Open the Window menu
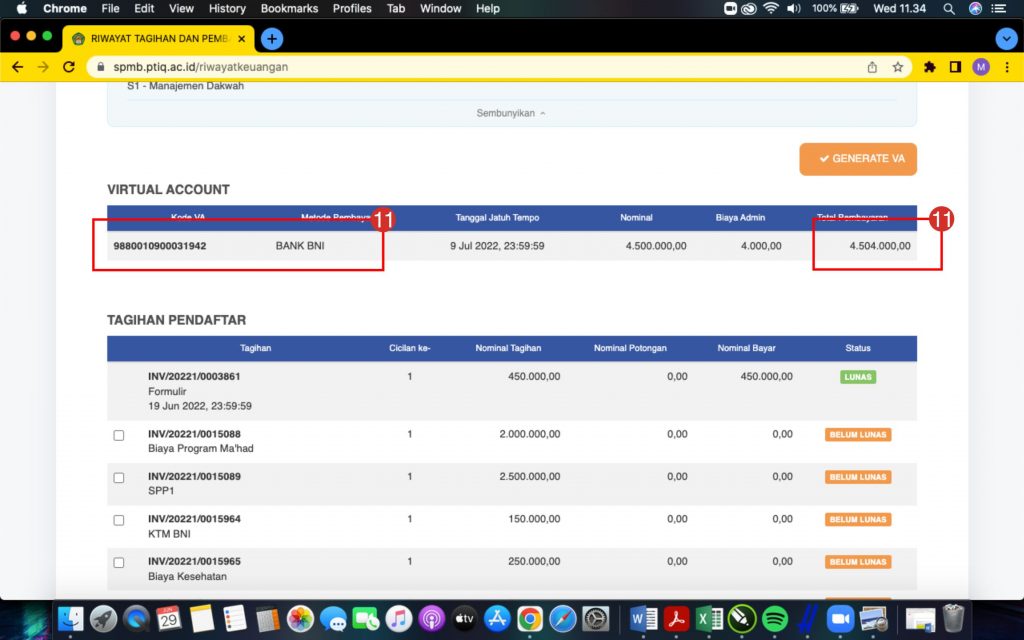 coord(441,8)
